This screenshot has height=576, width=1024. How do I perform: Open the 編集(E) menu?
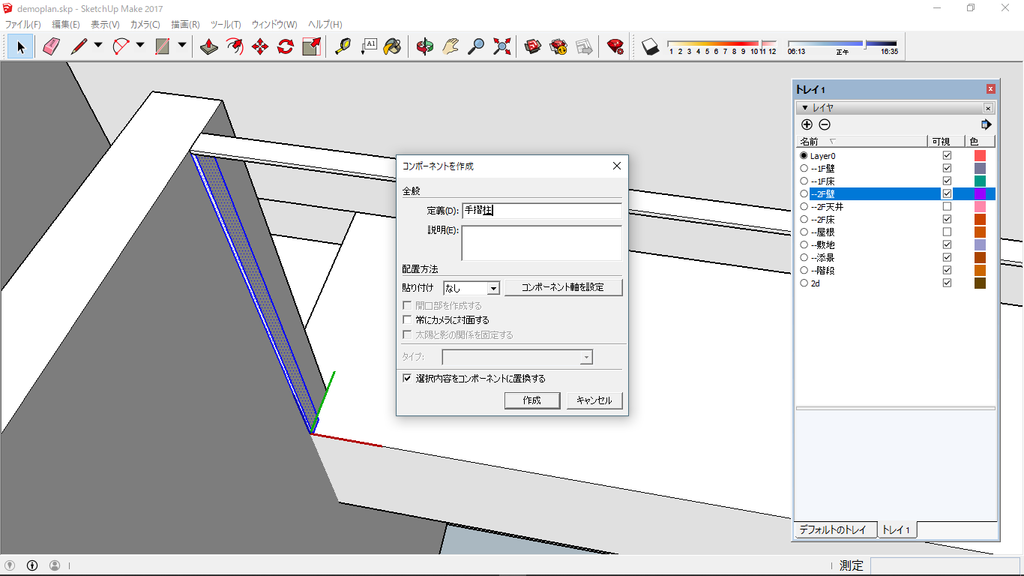66,24
